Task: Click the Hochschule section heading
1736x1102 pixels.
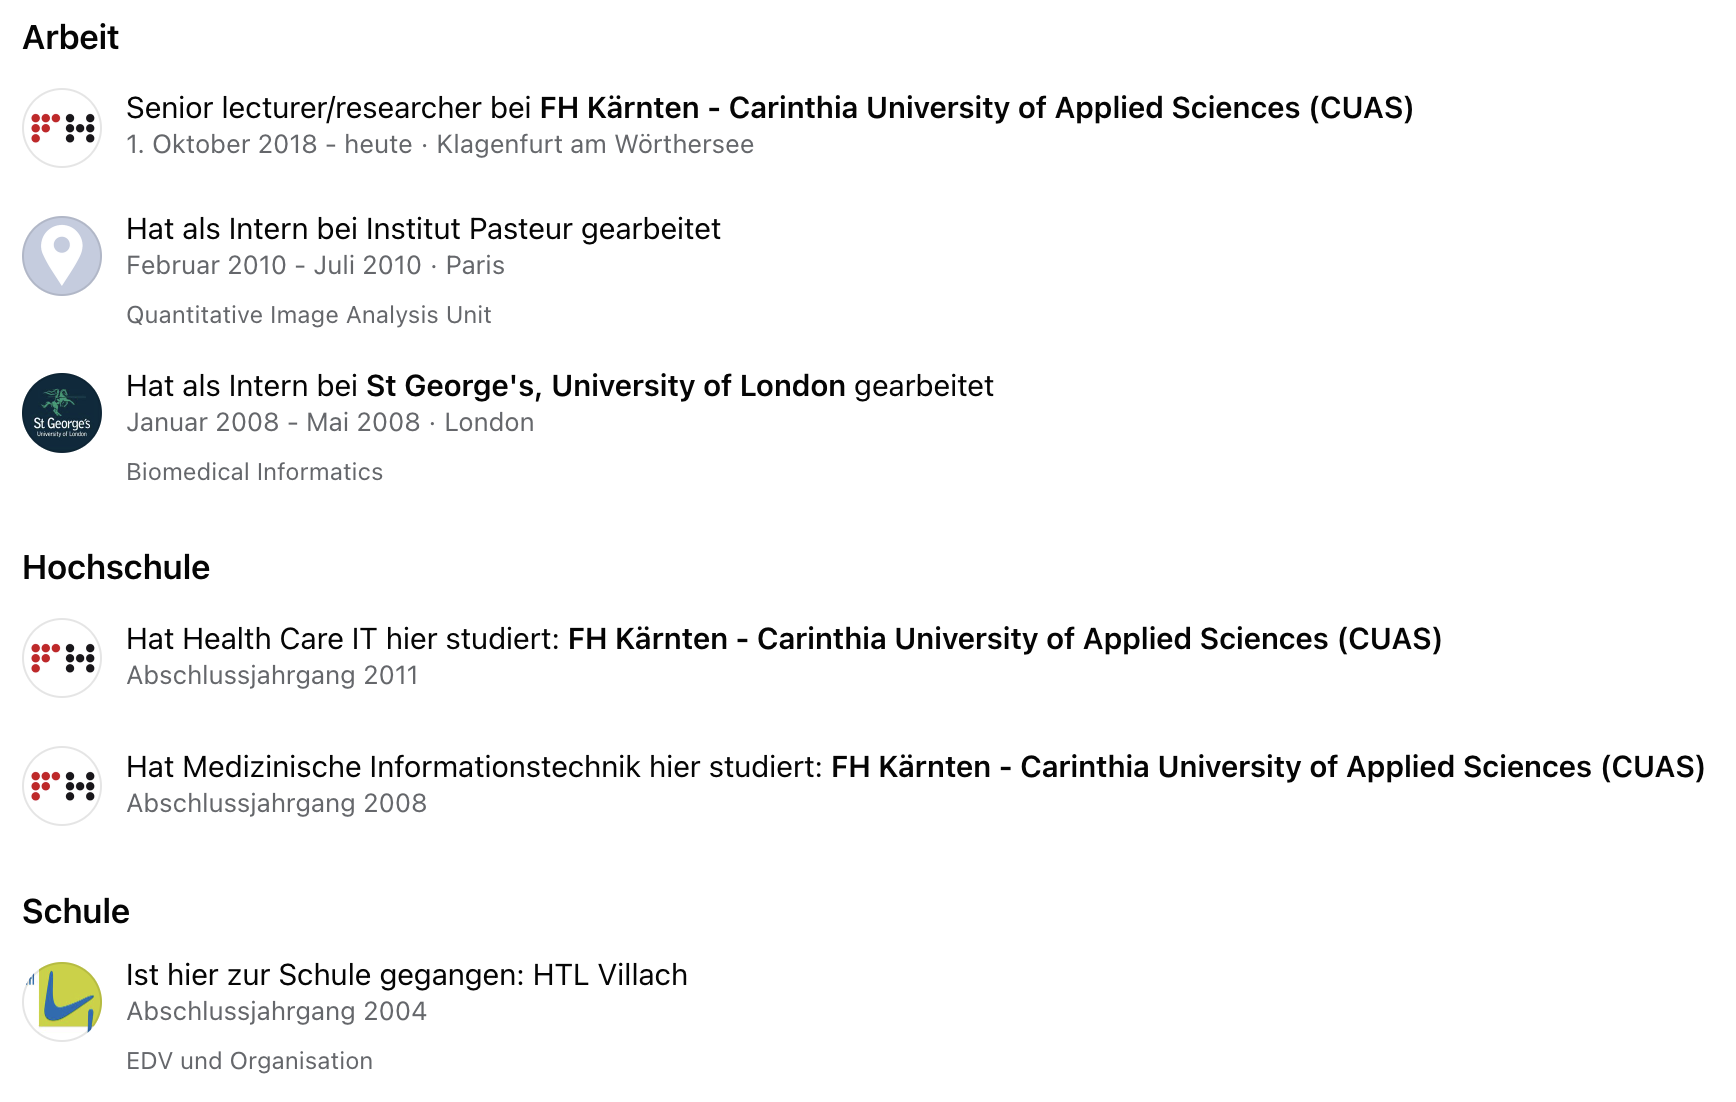Action: click(x=116, y=567)
